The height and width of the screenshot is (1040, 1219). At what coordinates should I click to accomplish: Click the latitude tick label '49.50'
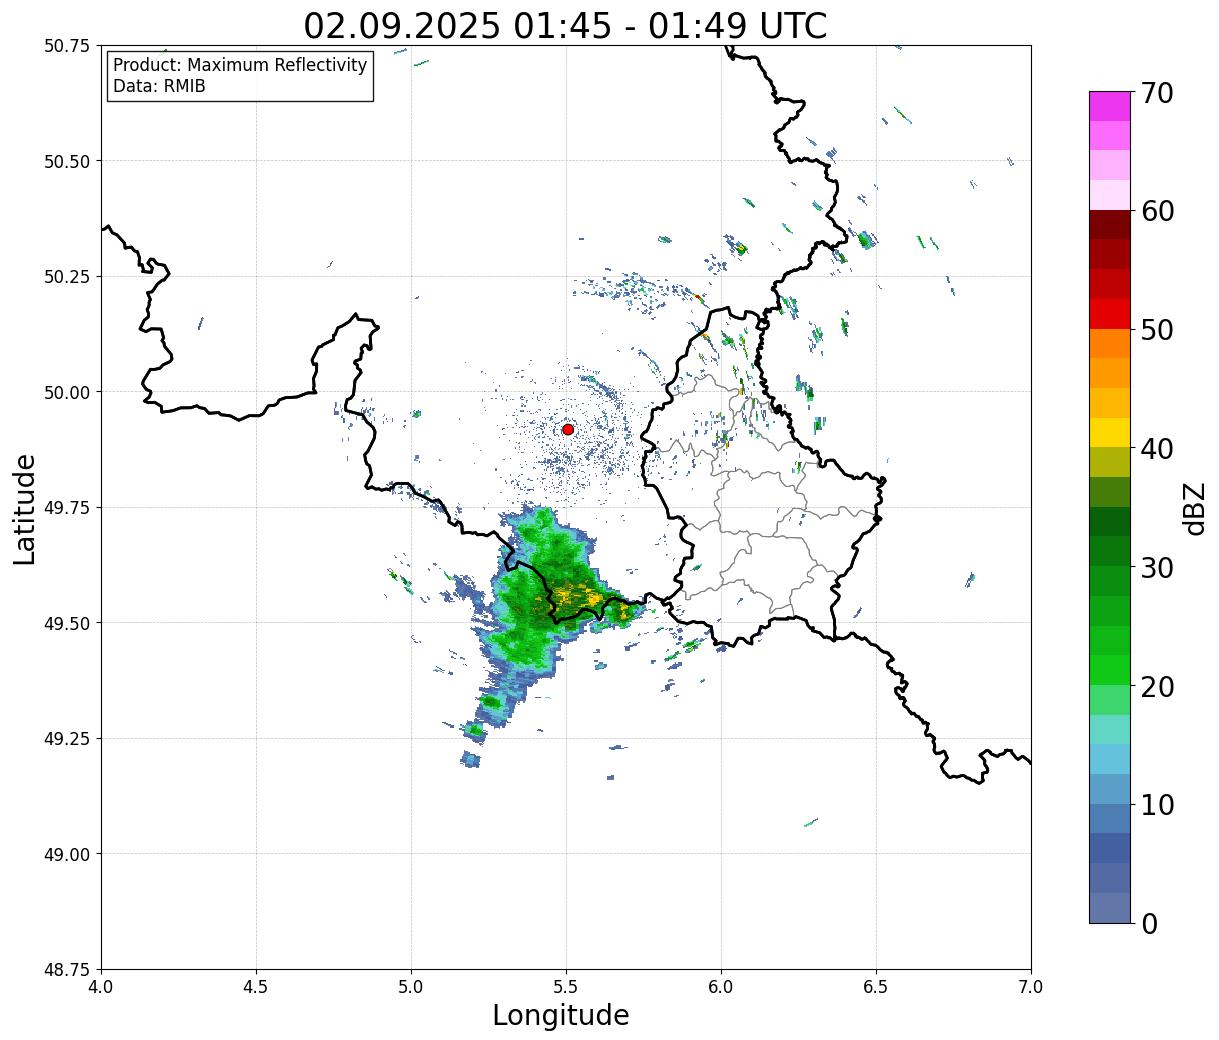[67, 623]
